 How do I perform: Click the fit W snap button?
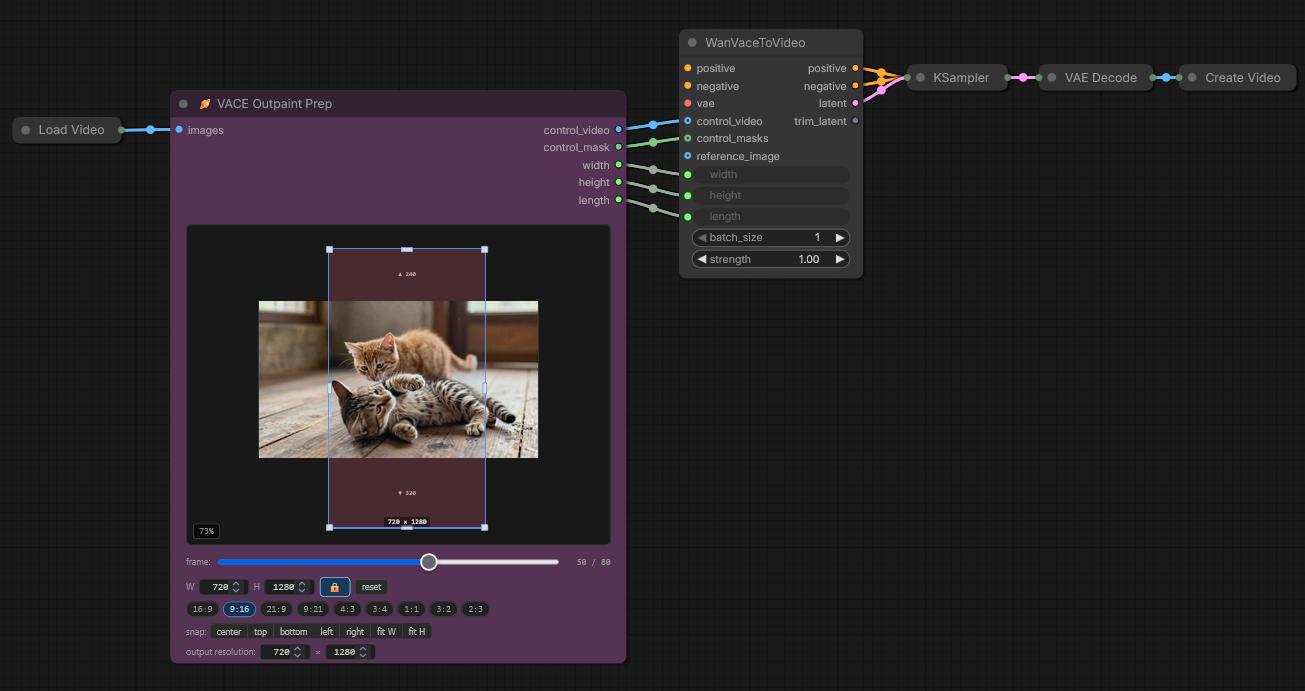tap(386, 632)
